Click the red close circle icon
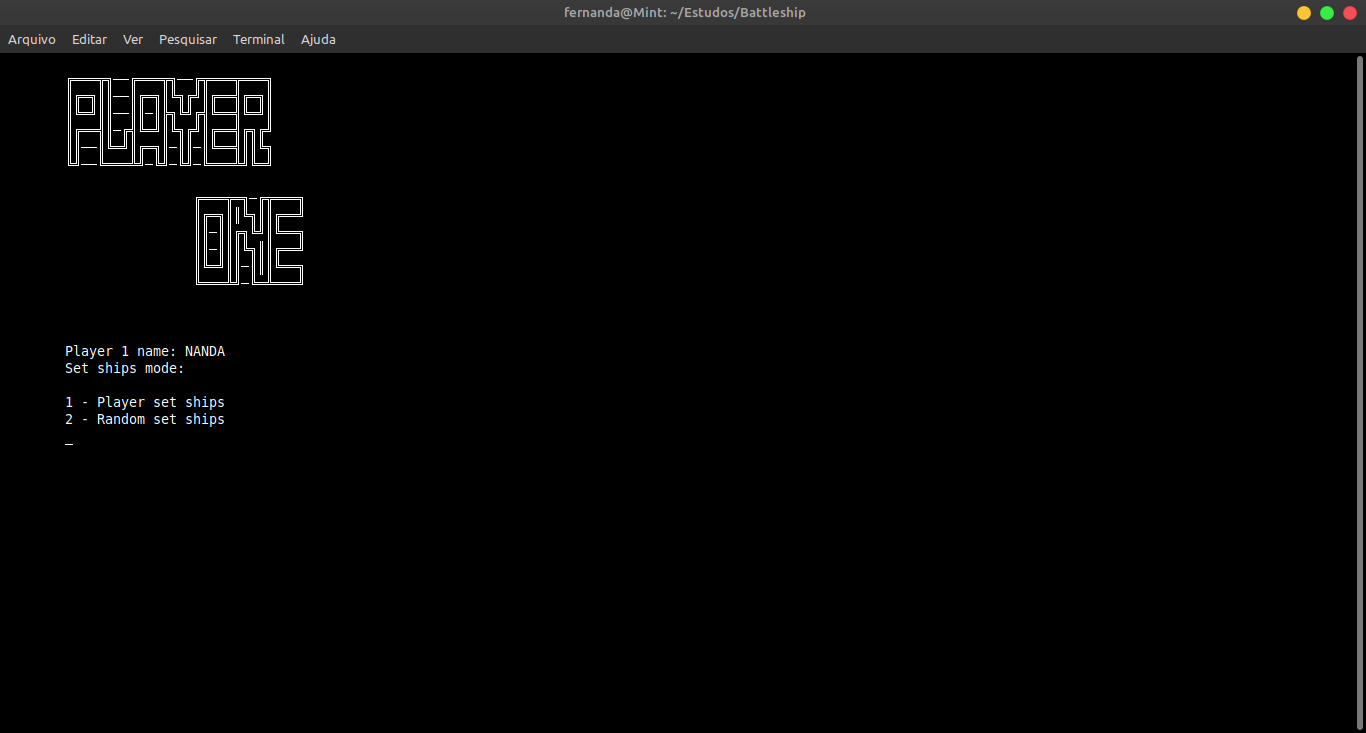This screenshot has height=733, width=1366. [x=1349, y=12]
